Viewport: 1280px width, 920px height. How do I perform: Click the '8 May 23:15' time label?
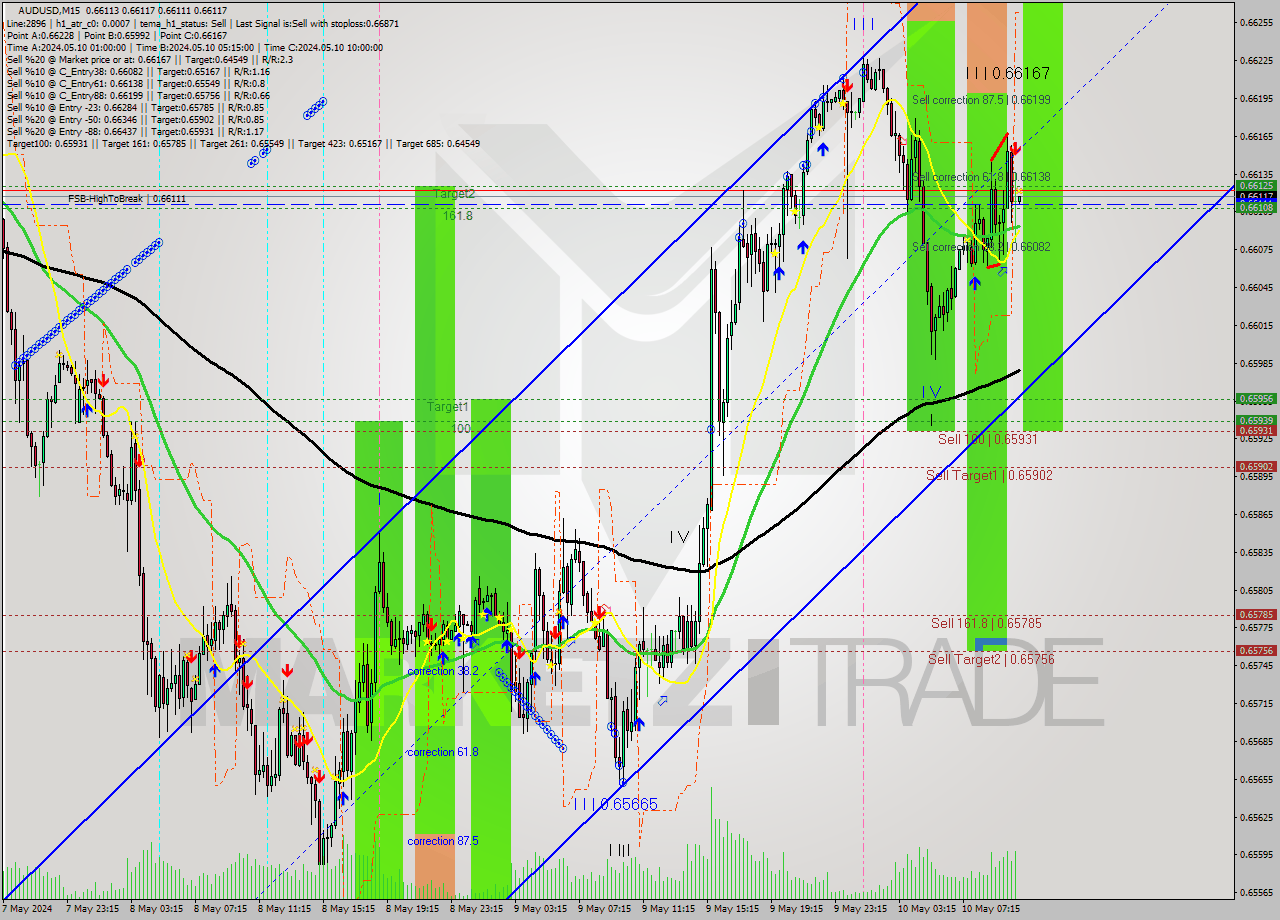tap(476, 909)
